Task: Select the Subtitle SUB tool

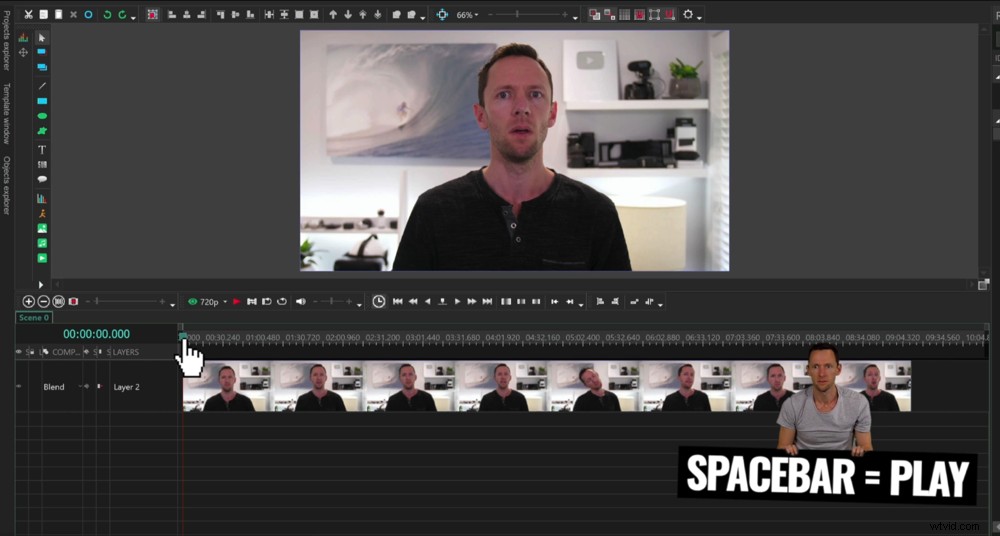Action: (x=42, y=165)
